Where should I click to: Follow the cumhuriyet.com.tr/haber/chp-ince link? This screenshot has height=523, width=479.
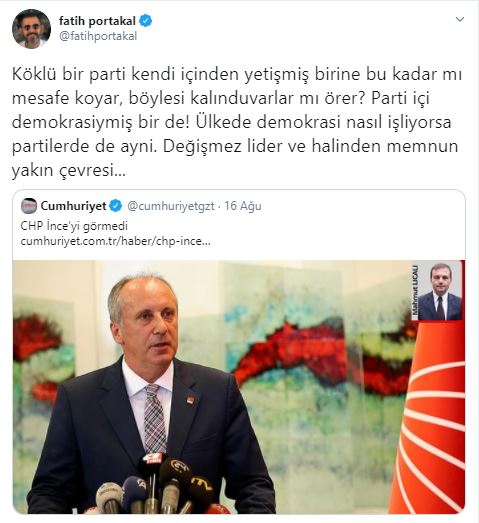115,241
